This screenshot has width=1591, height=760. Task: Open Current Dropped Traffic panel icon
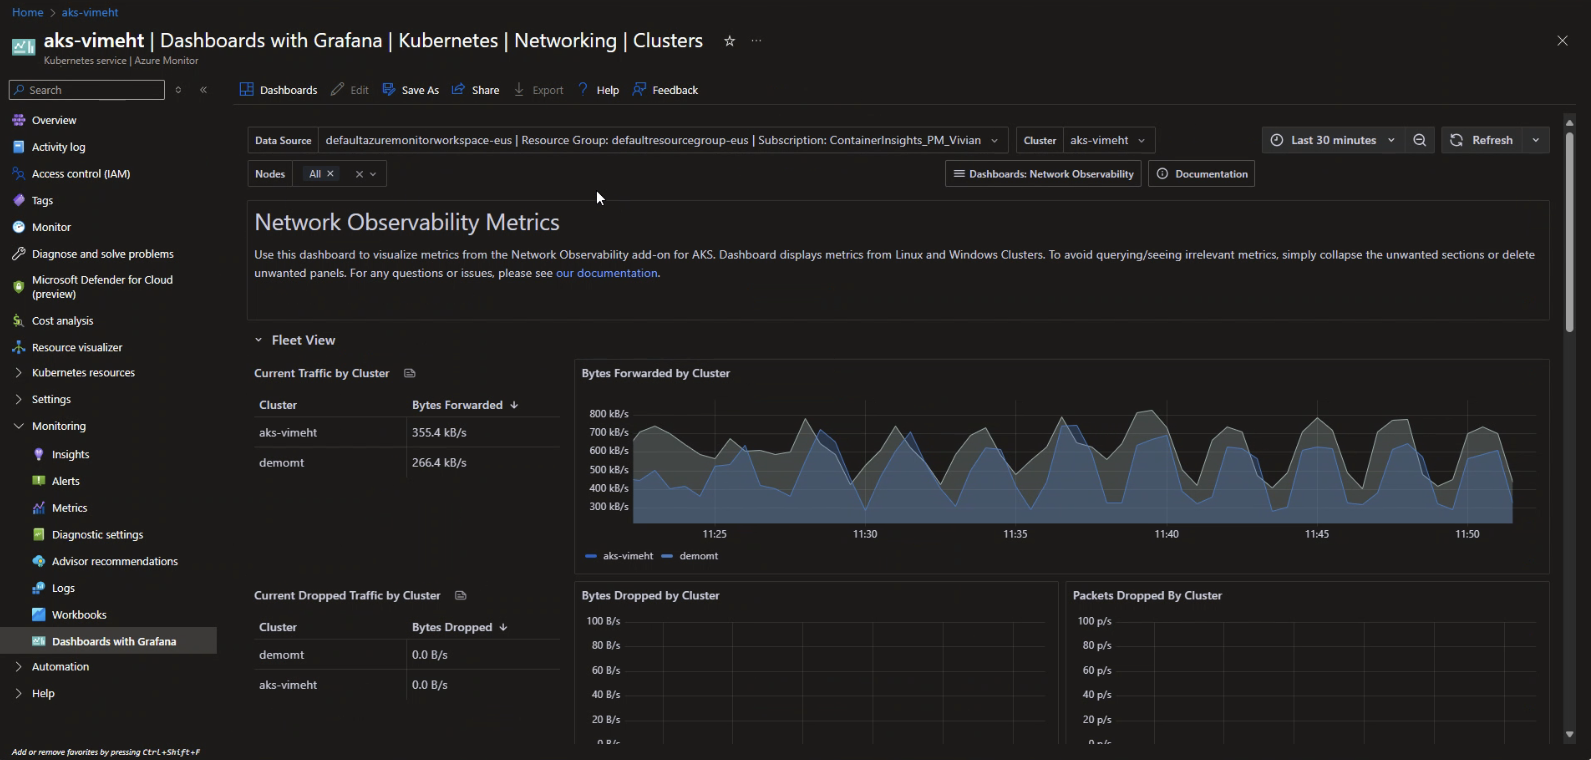(460, 595)
